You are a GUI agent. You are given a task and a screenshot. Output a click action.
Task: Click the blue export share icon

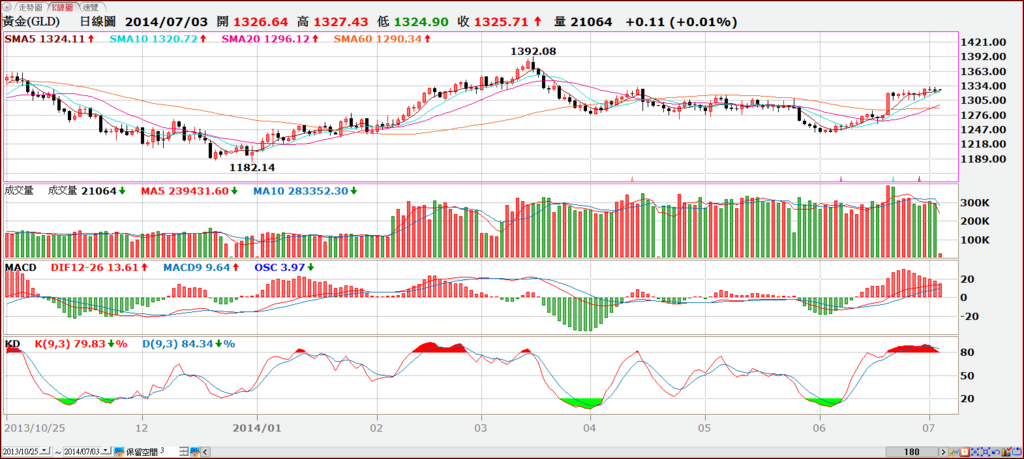click(x=1017, y=451)
